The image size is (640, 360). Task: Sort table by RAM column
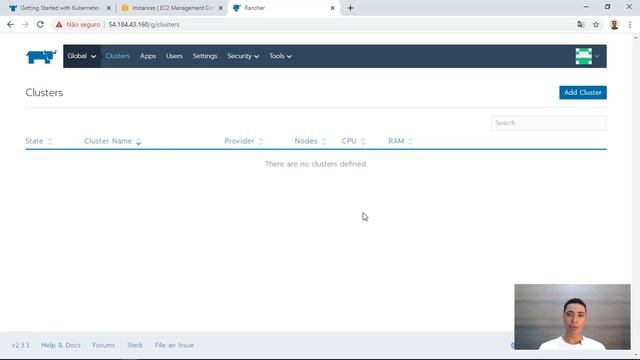click(x=400, y=141)
